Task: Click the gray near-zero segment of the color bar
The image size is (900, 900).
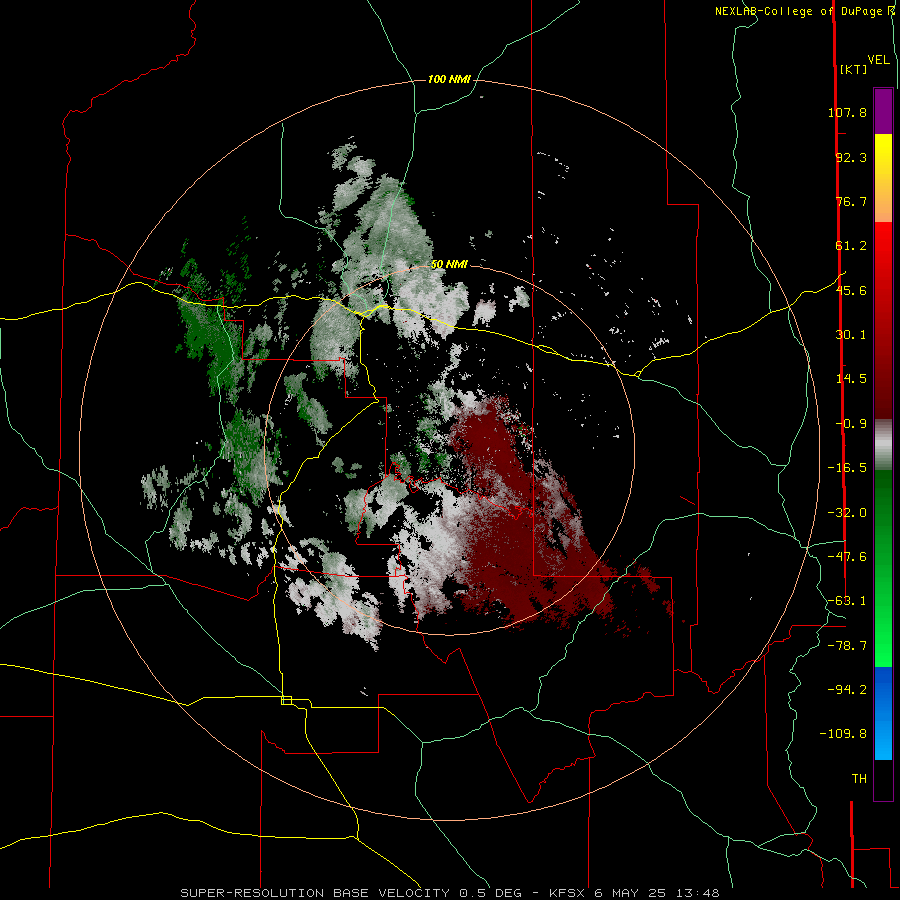Action: (x=883, y=444)
